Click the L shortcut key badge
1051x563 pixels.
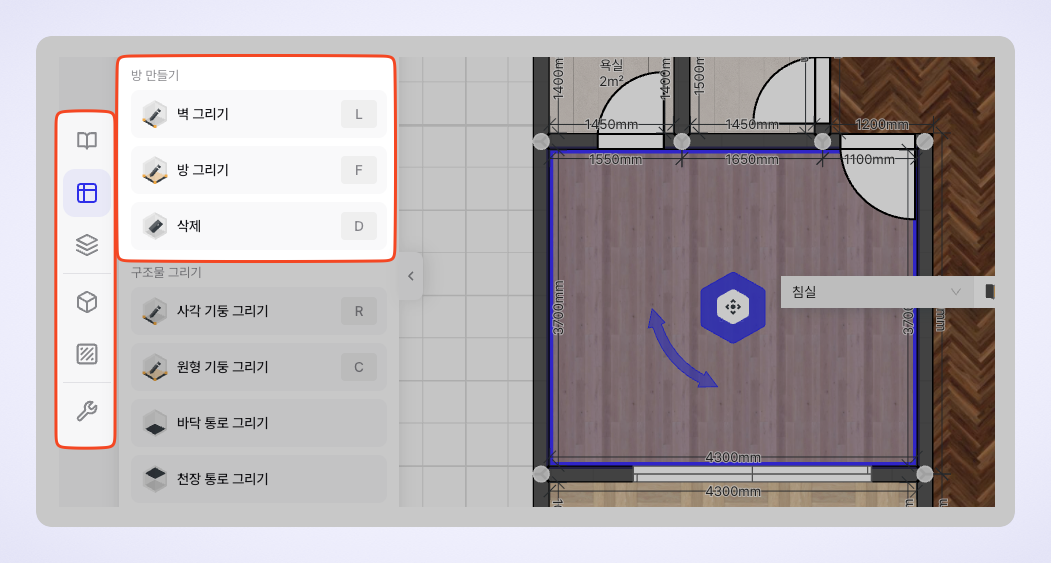[x=359, y=114]
